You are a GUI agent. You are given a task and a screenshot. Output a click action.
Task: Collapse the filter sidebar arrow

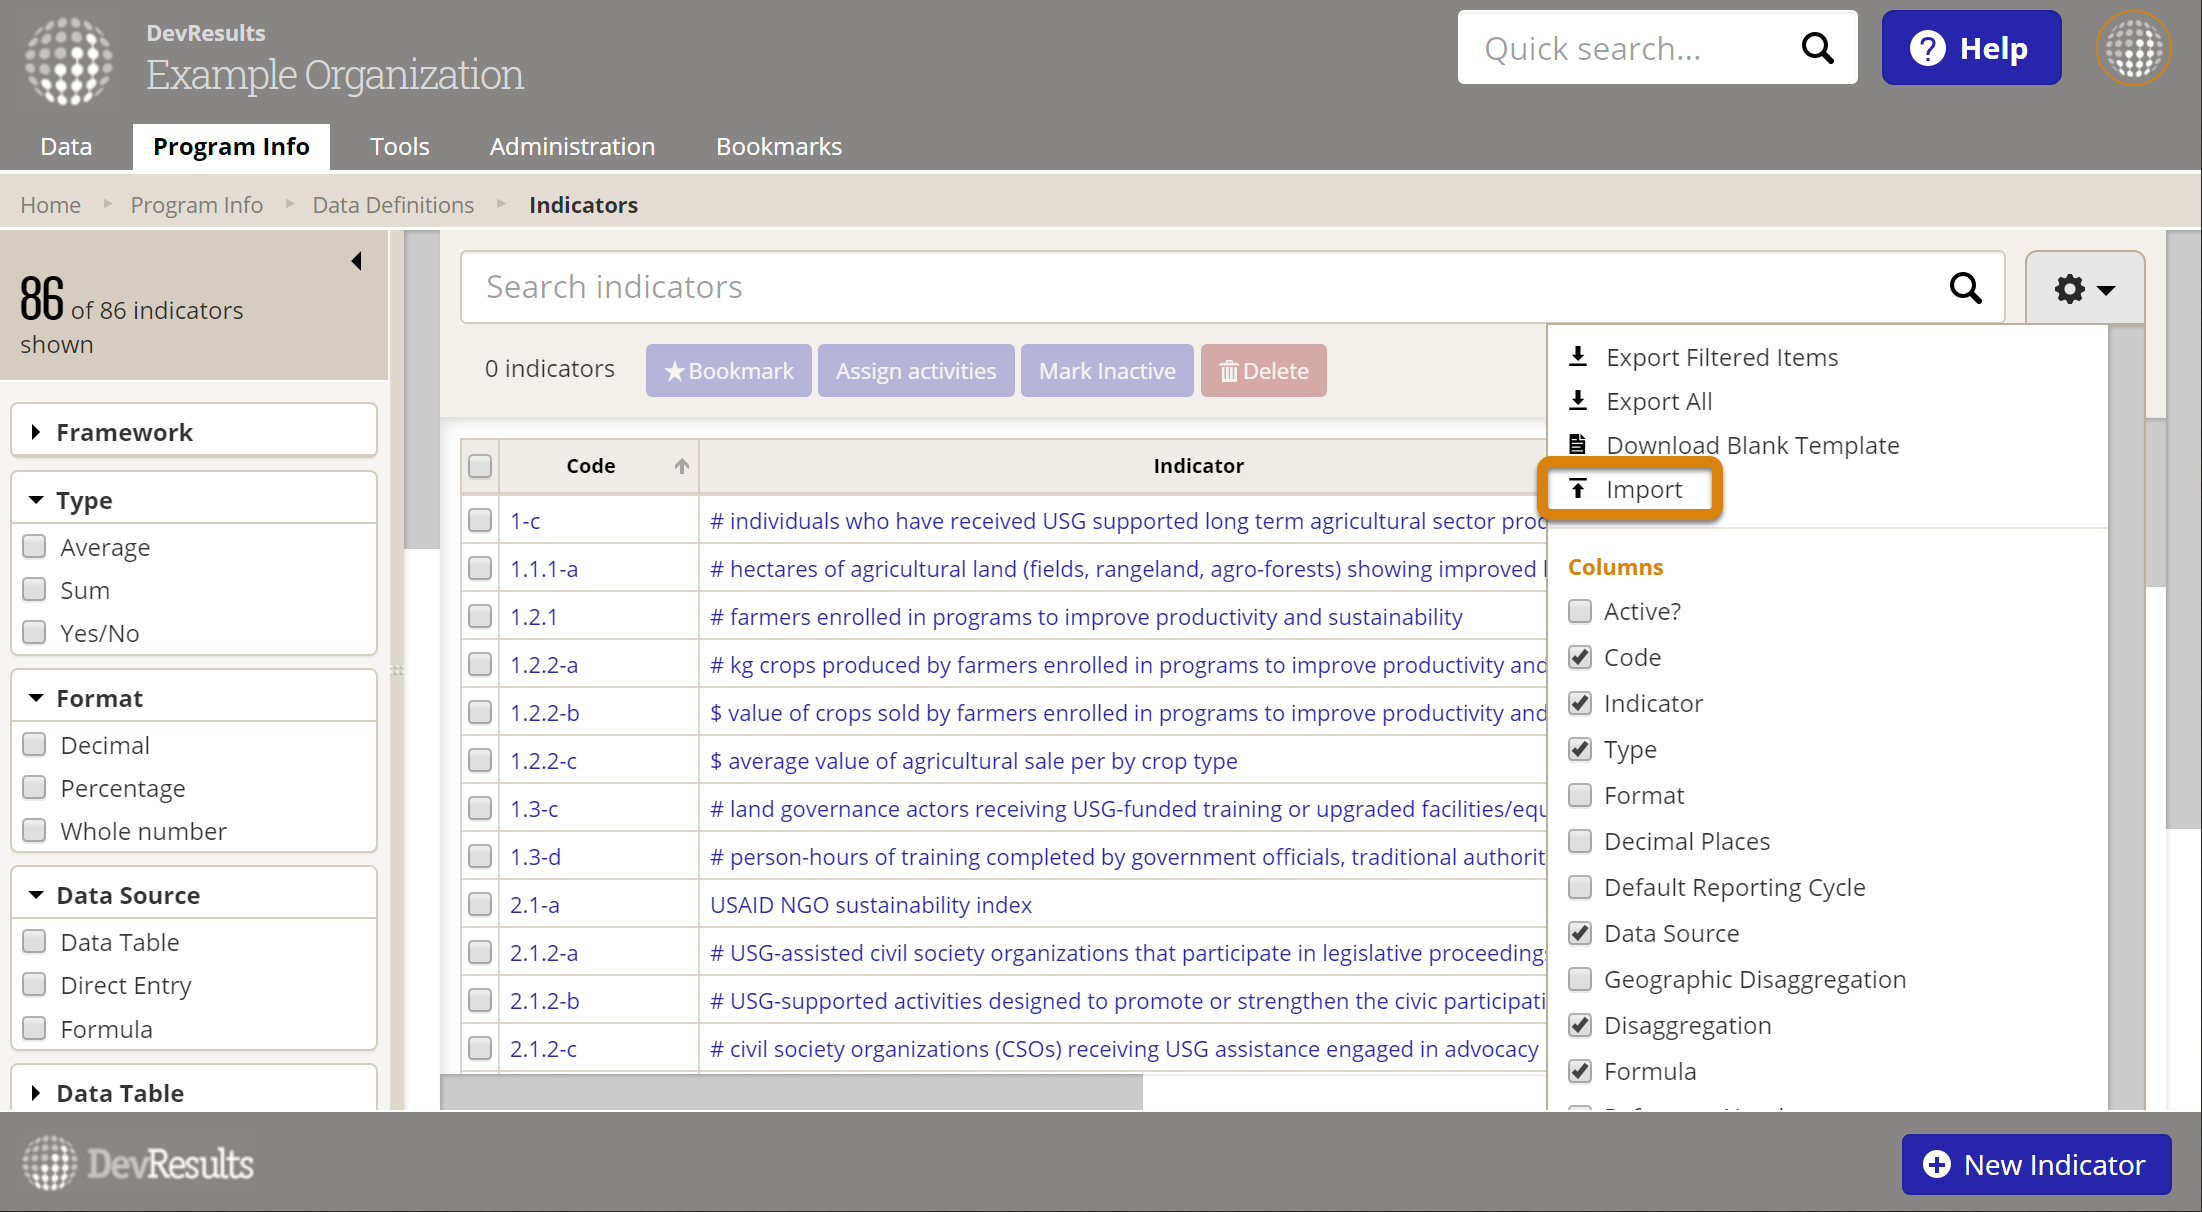(356, 261)
